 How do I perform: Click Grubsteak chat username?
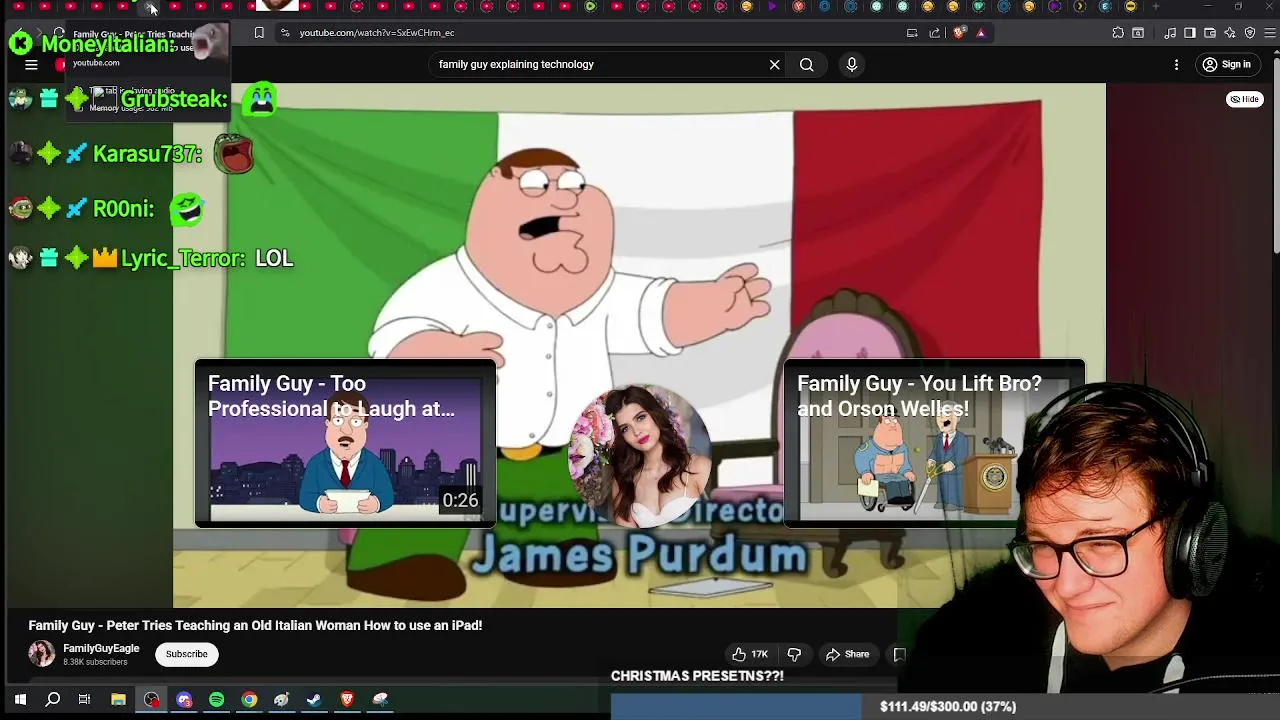coord(174,99)
